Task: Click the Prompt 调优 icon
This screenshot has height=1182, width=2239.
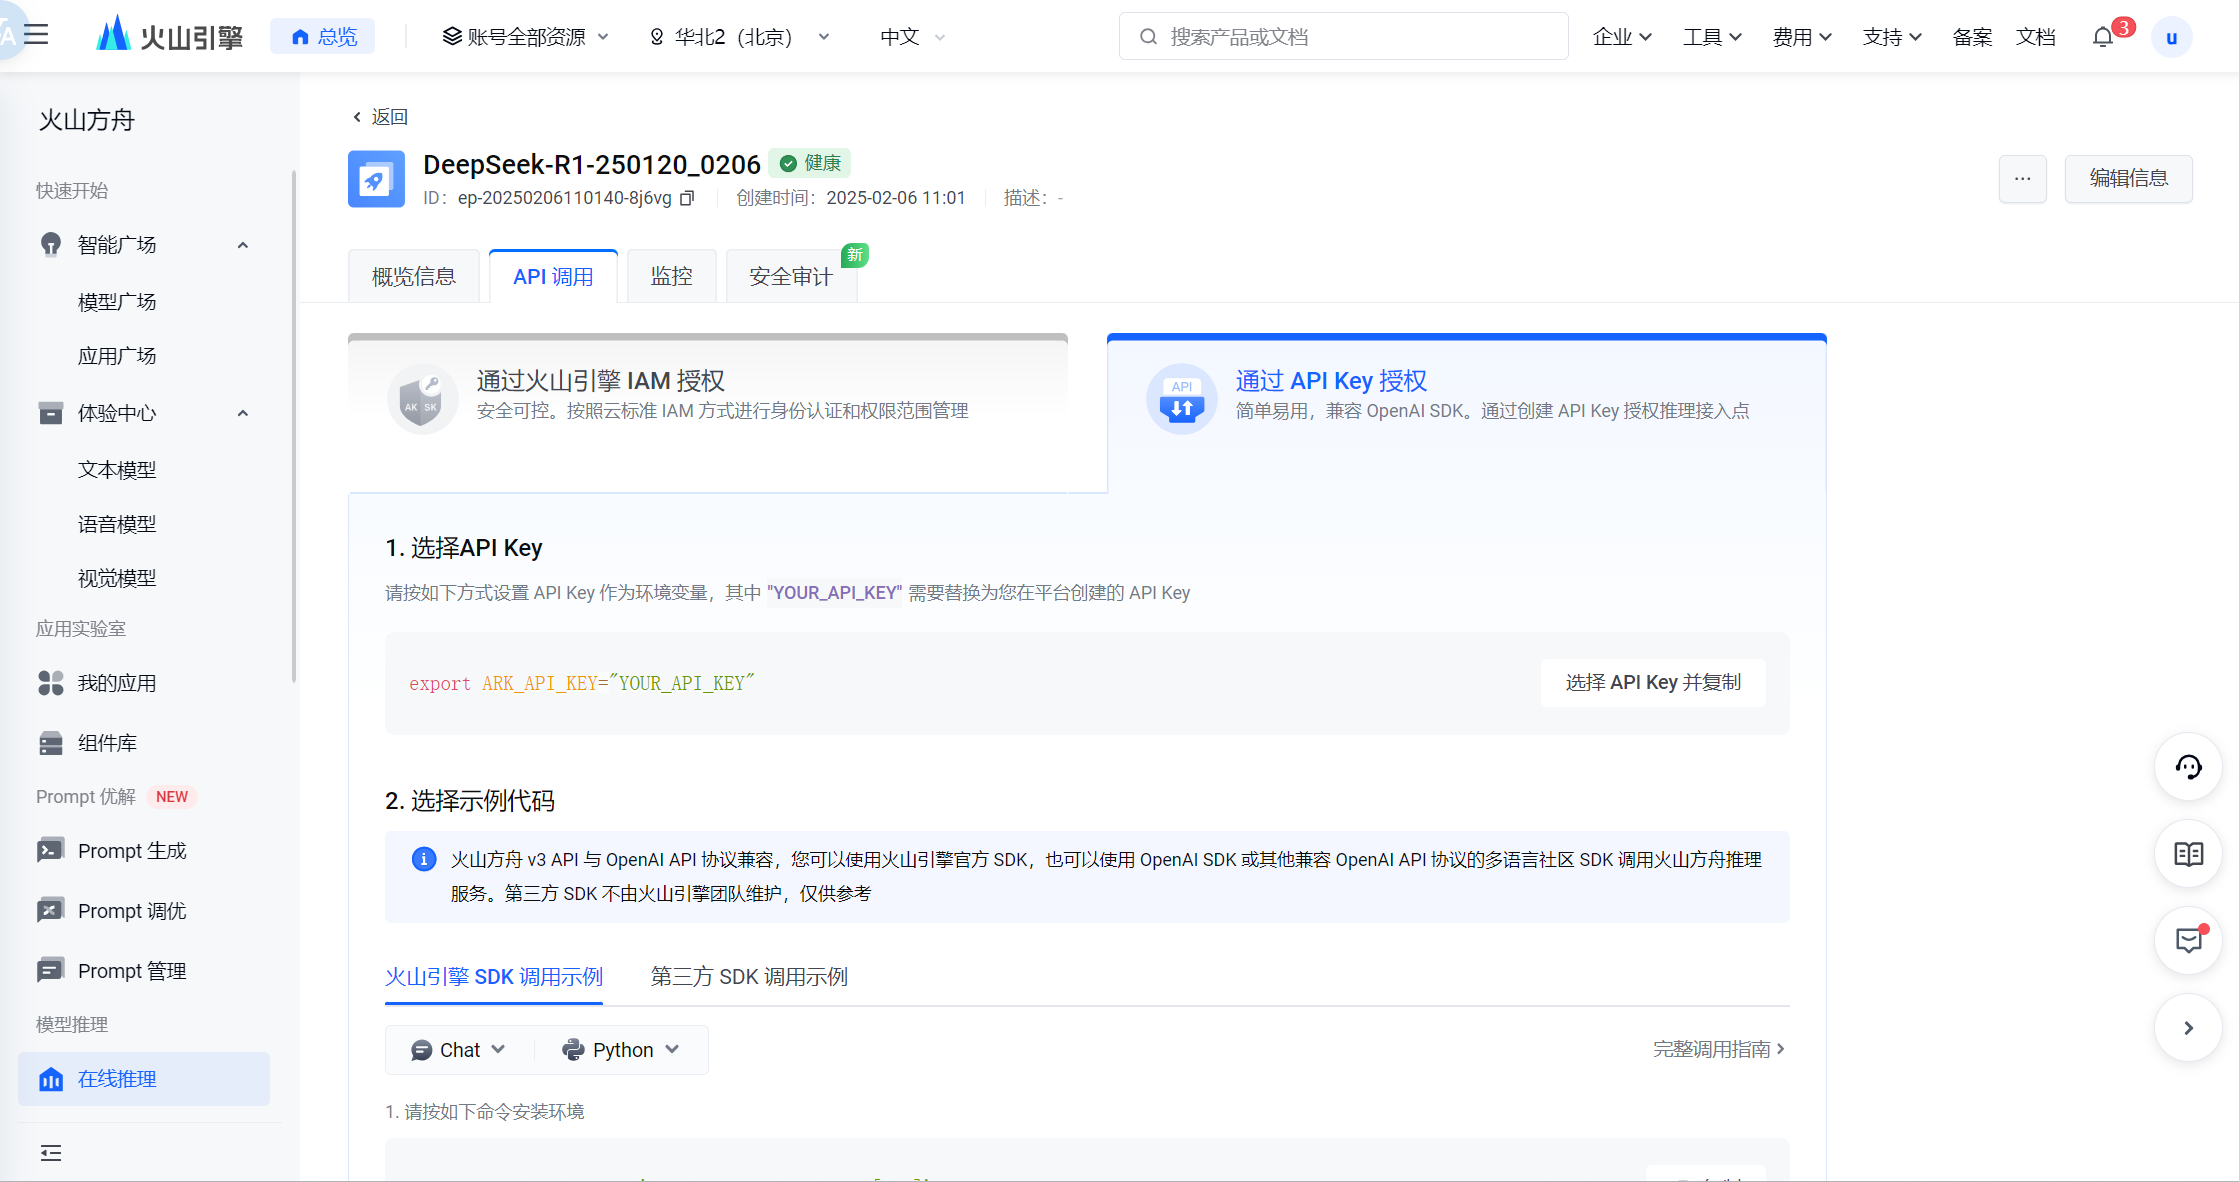Action: [x=51, y=911]
